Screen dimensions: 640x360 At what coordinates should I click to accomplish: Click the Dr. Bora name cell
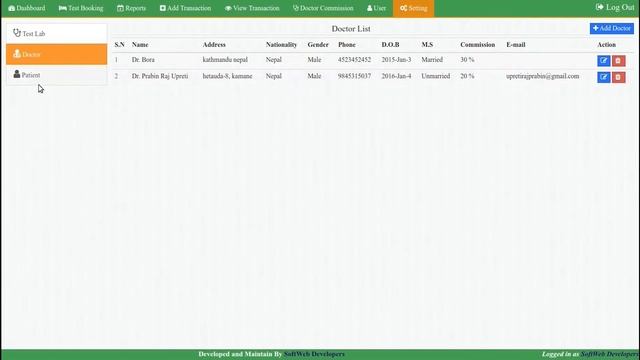coord(143,60)
